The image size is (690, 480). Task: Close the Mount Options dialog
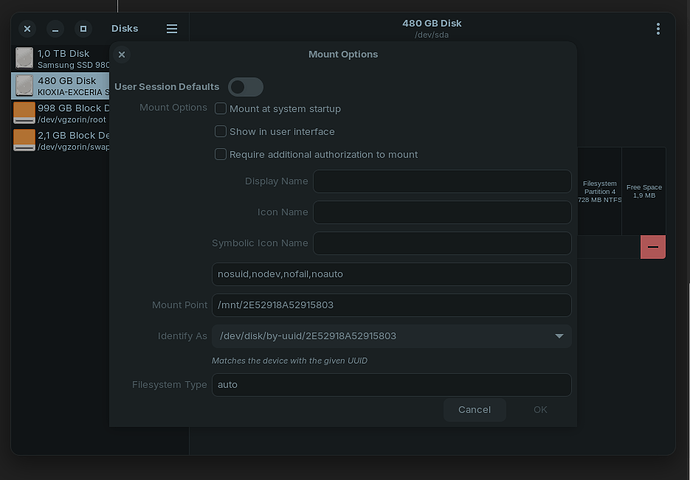click(122, 55)
